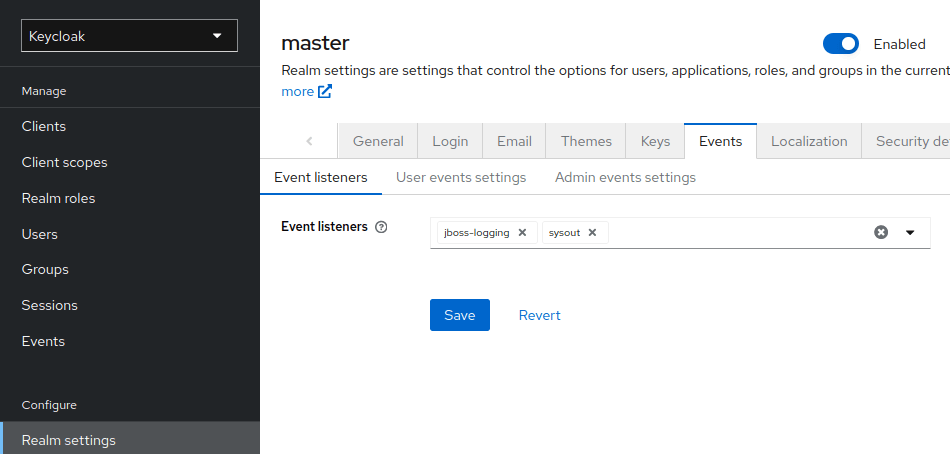This screenshot has height=454, width=950.
Task: Remove the jboss-logging event listener chip
Action: (x=522, y=233)
